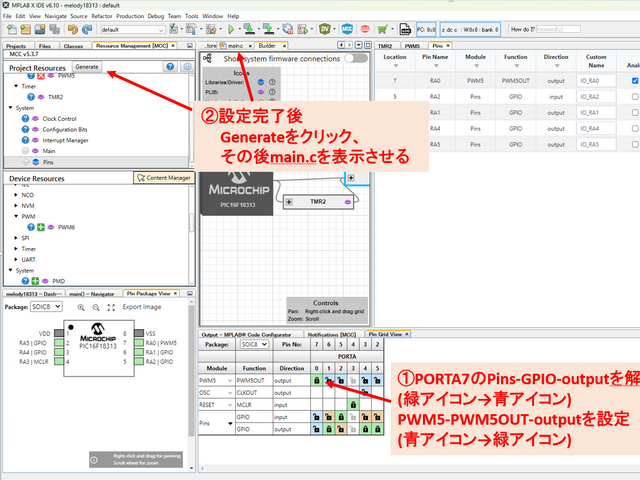Click the IO_RA0 custom name field
This screenshot has height=480, width=640.
pyautogui.click(x=596, y=81)
